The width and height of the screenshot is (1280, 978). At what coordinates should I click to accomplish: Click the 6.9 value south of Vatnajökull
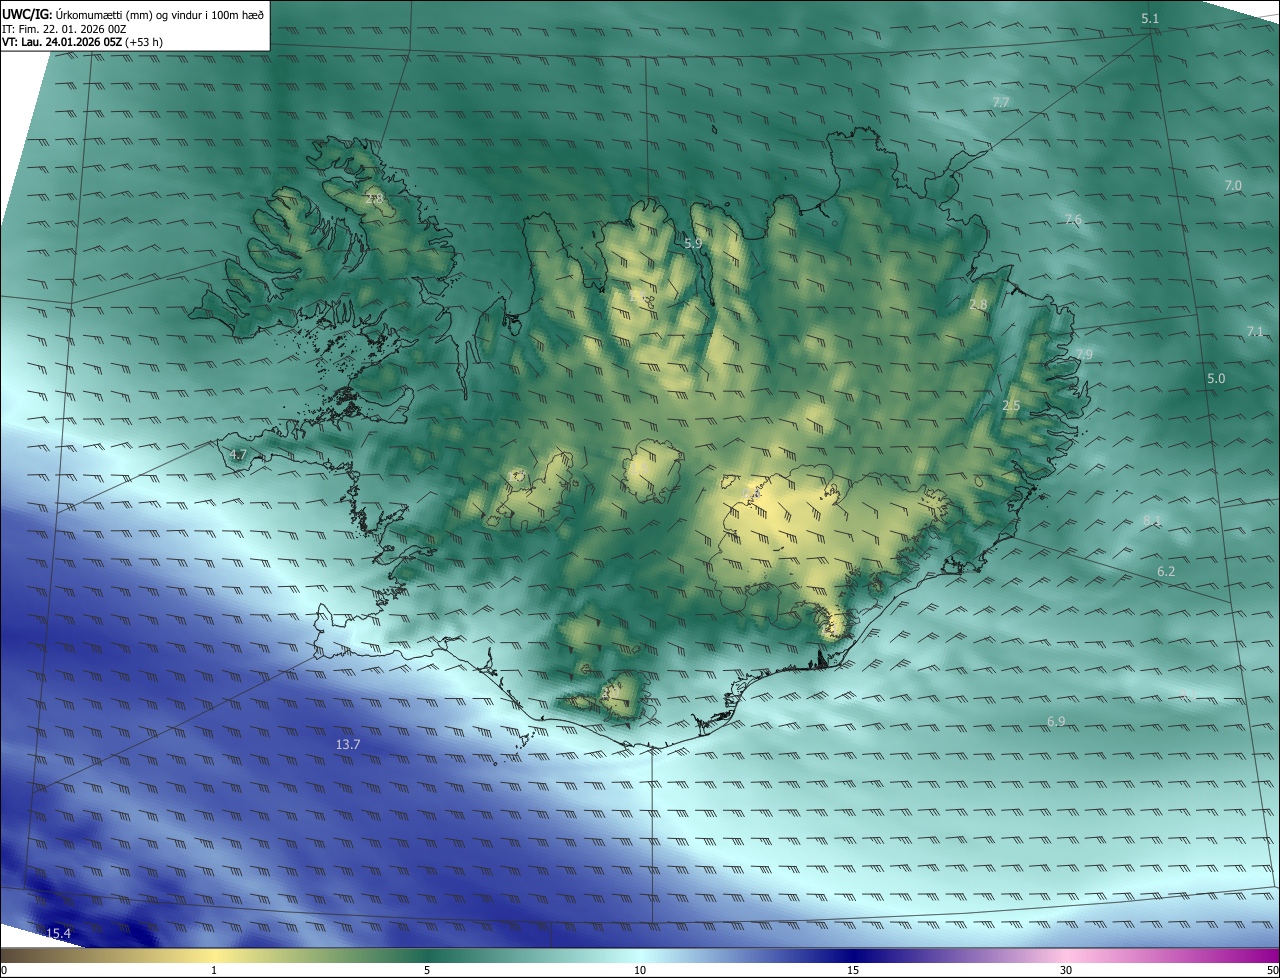[1056, 721]
